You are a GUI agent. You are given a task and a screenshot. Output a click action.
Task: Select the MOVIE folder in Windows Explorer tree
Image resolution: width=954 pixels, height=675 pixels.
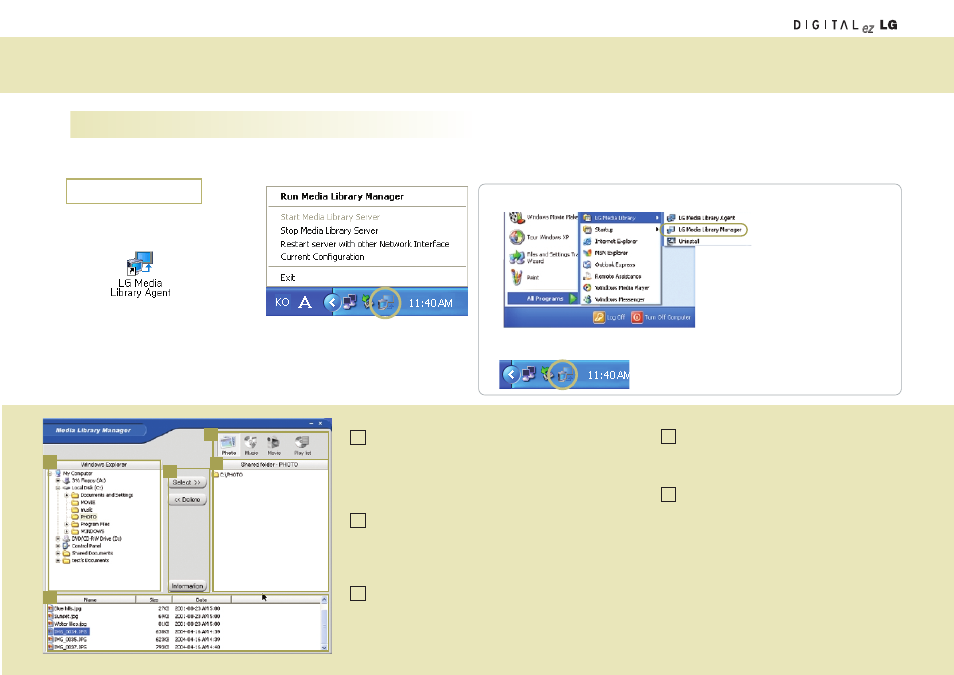click(x=84, y=502)
